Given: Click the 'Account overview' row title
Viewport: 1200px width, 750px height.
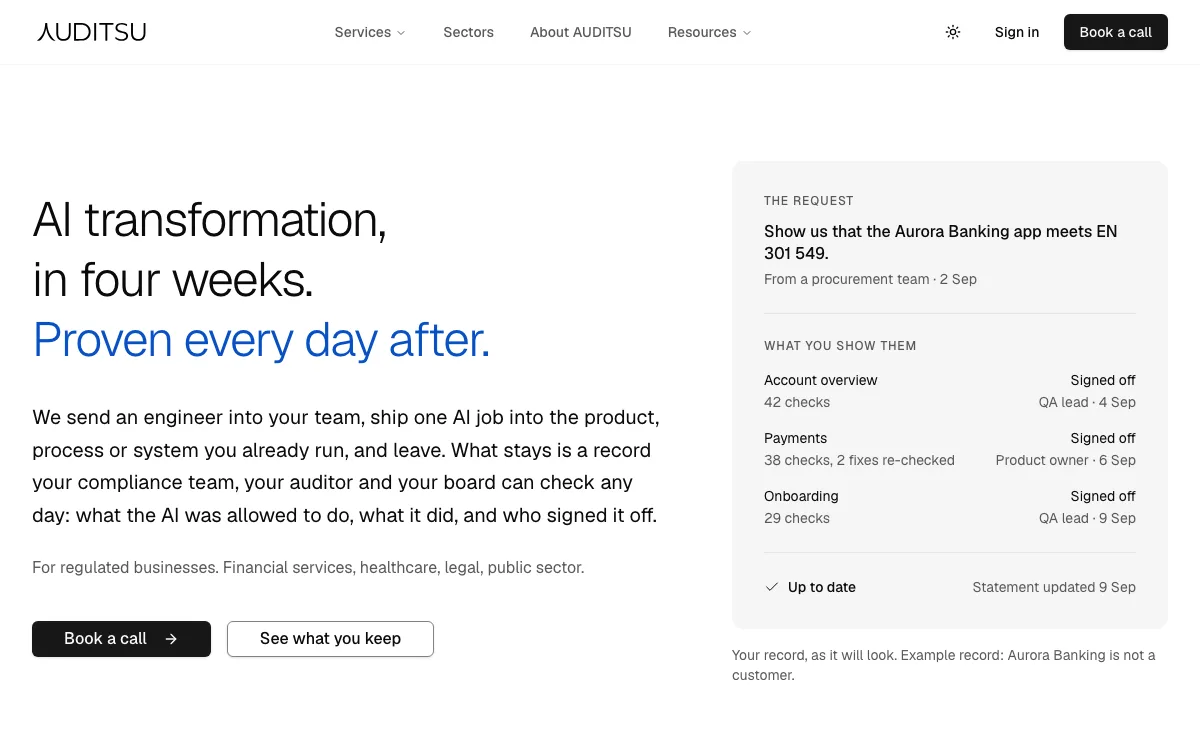Looking at the screenshot, I should 821,380.
